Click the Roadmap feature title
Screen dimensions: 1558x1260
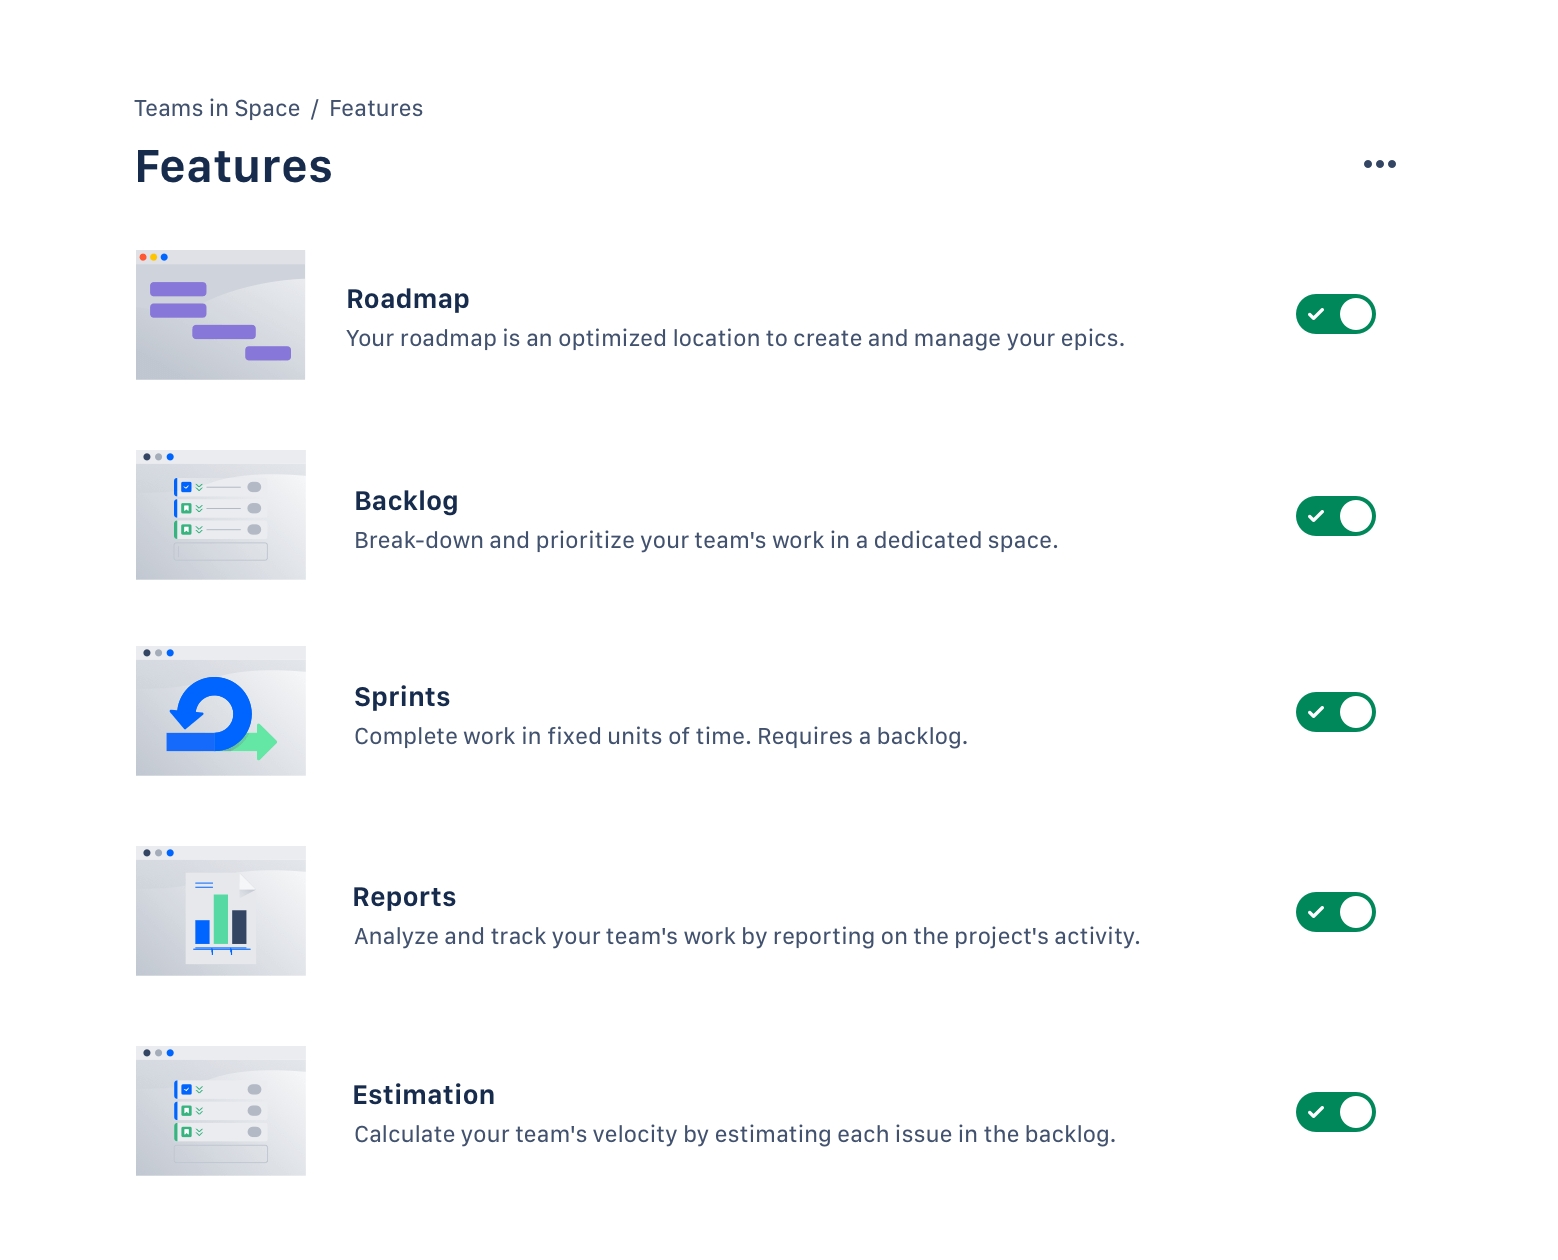pyautogui.click(x=408, y=298)
